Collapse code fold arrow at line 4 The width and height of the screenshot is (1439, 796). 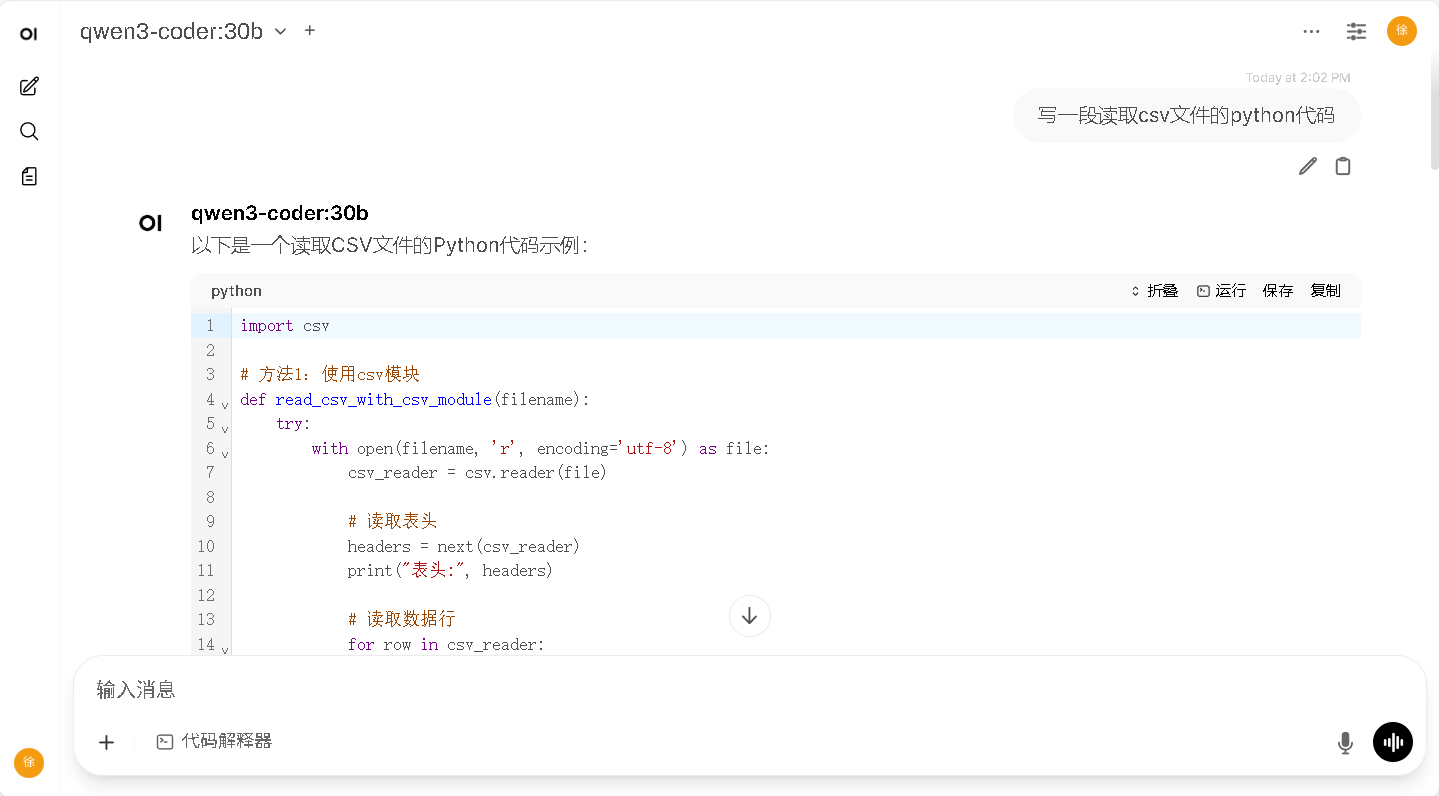(x=225, y=405)
